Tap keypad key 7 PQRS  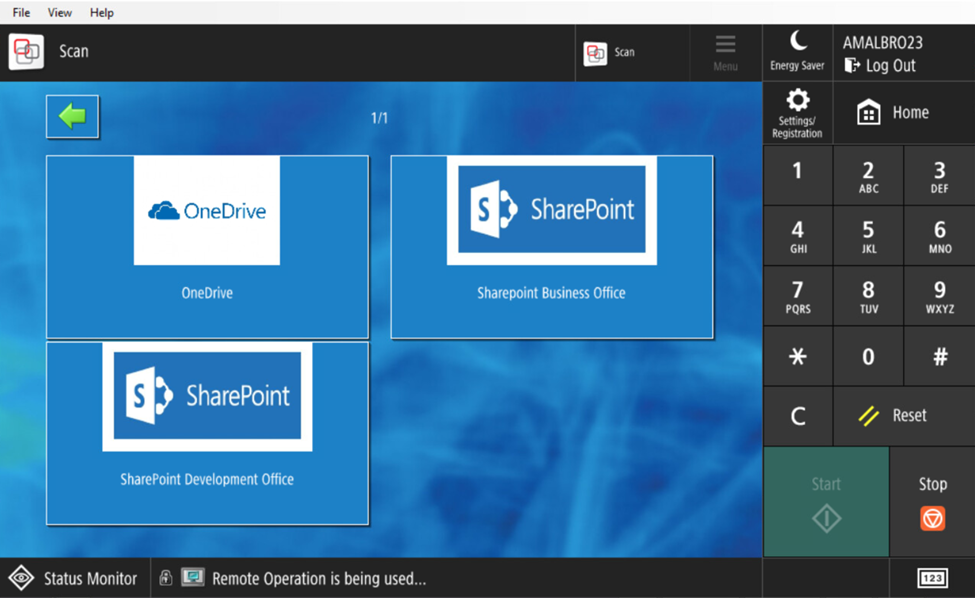pos(798,297)
